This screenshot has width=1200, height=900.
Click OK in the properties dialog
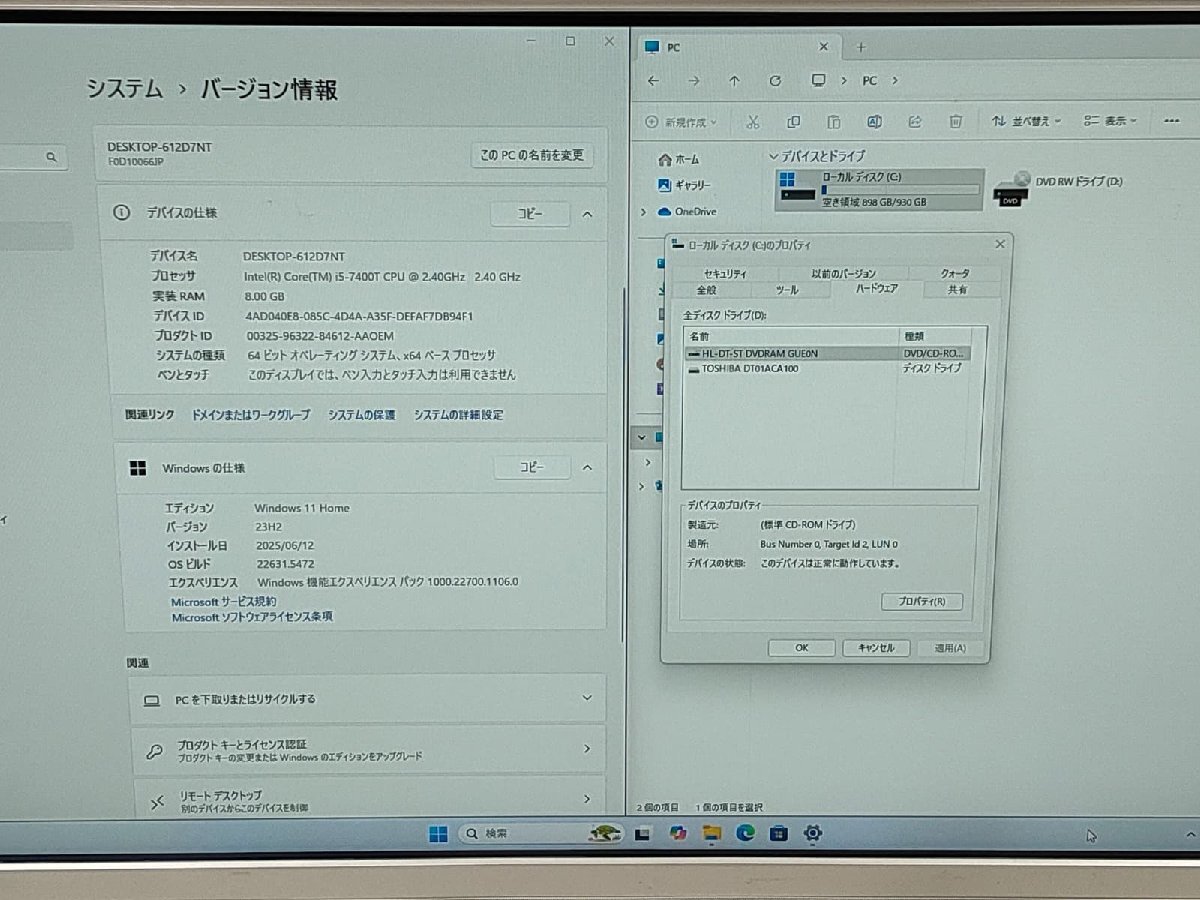(x=801, y=648)
